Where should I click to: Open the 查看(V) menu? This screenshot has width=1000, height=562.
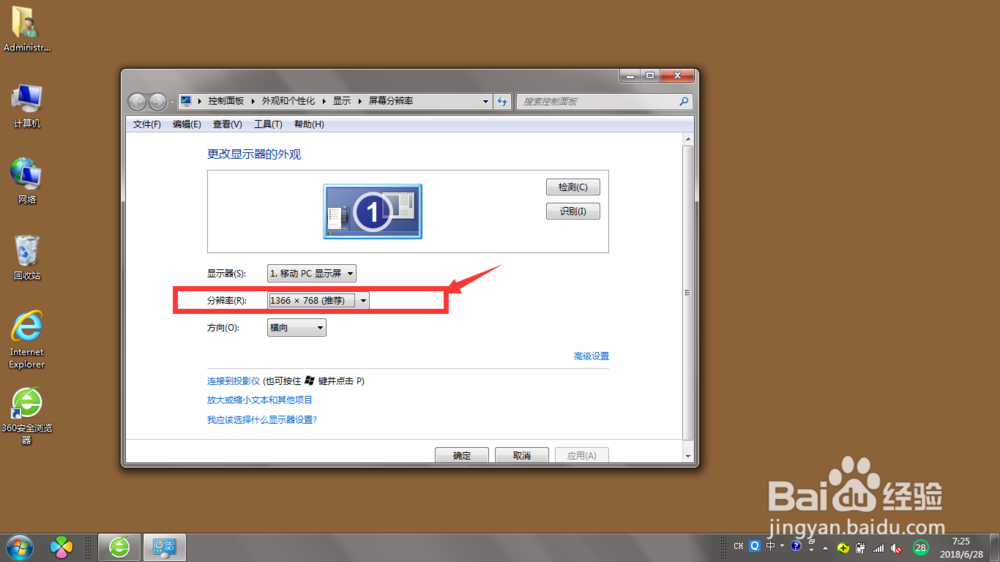coord(227,124)
